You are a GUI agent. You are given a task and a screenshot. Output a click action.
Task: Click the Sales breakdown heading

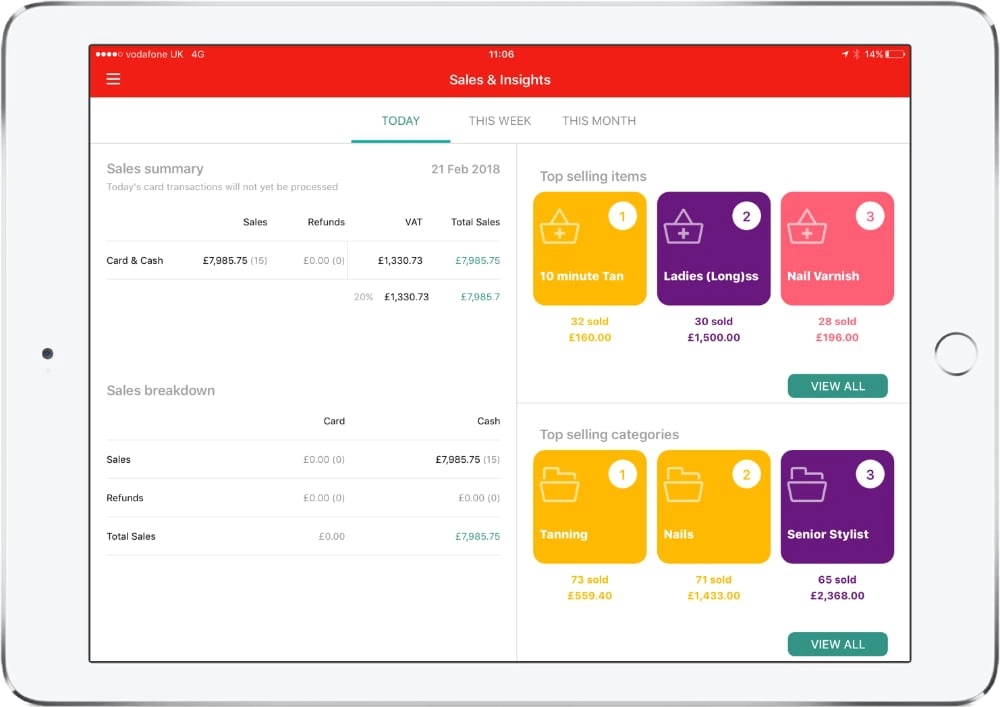[161, 390]
